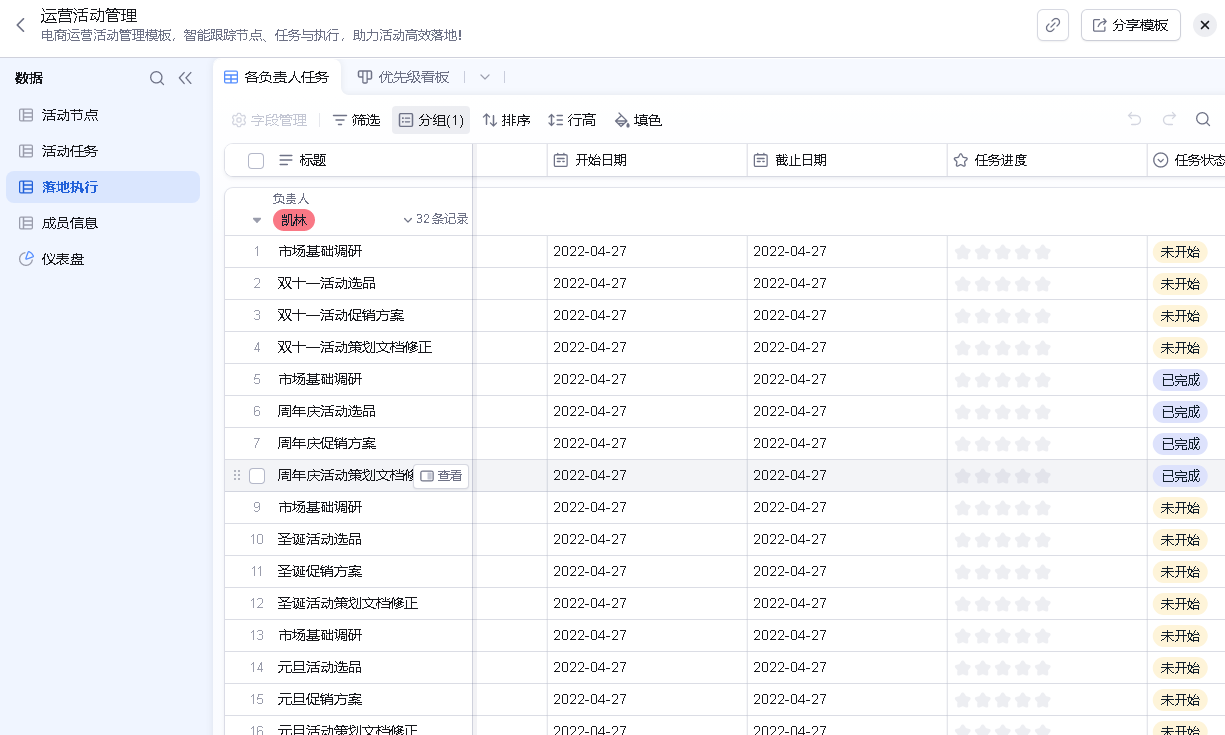Viewport: 1225px width, 735px height.
Task: Click the back arrow beside 运营活动管理
Action: pos(20,25)
